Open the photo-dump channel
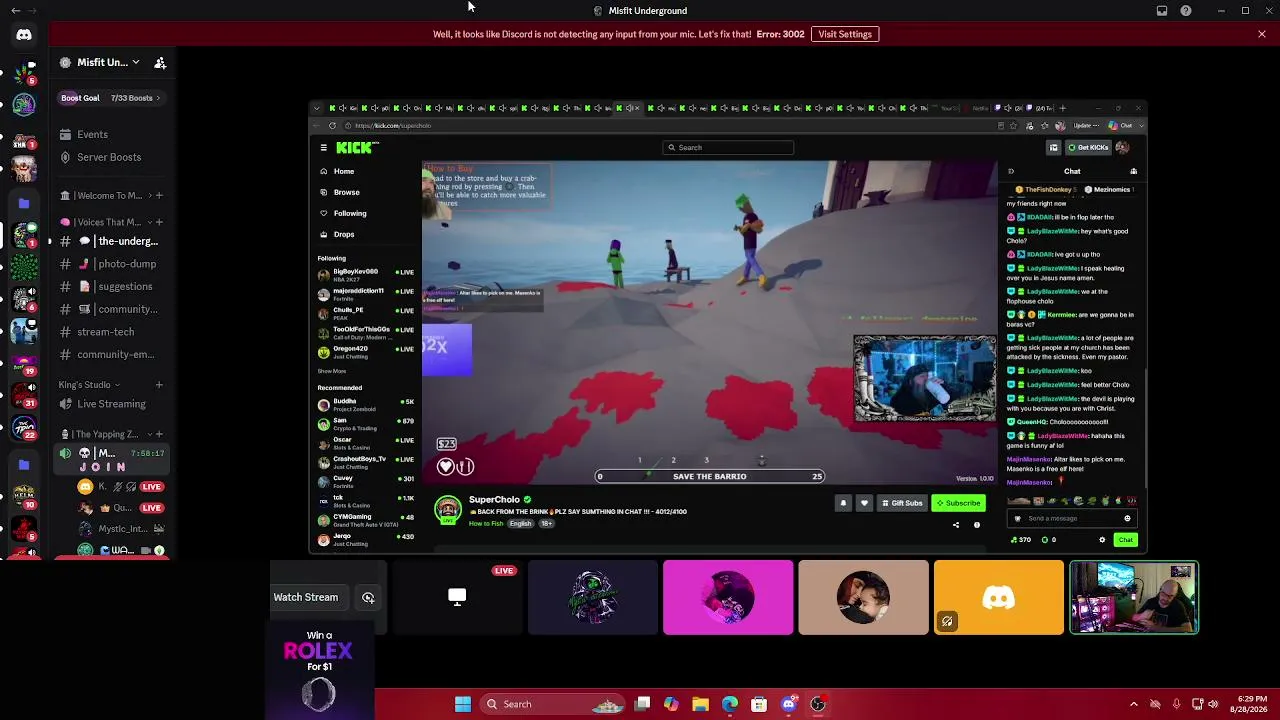The height and width of the screenshot is (720, 1280). [112, 264]
